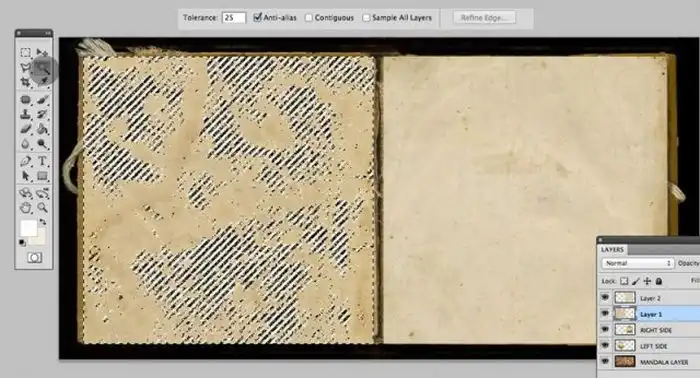This screenshot has width=700, height=378.
Task: Select the Lasso tool
Action: pyautogui.click(x=25, y=67)
